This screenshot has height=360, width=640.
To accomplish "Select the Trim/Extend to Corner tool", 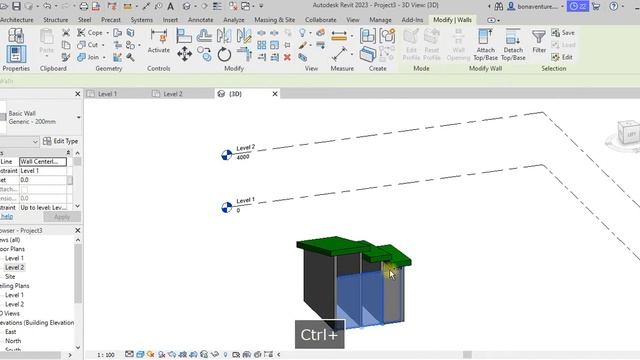I will pyautogui.click(x=244, y=54).
